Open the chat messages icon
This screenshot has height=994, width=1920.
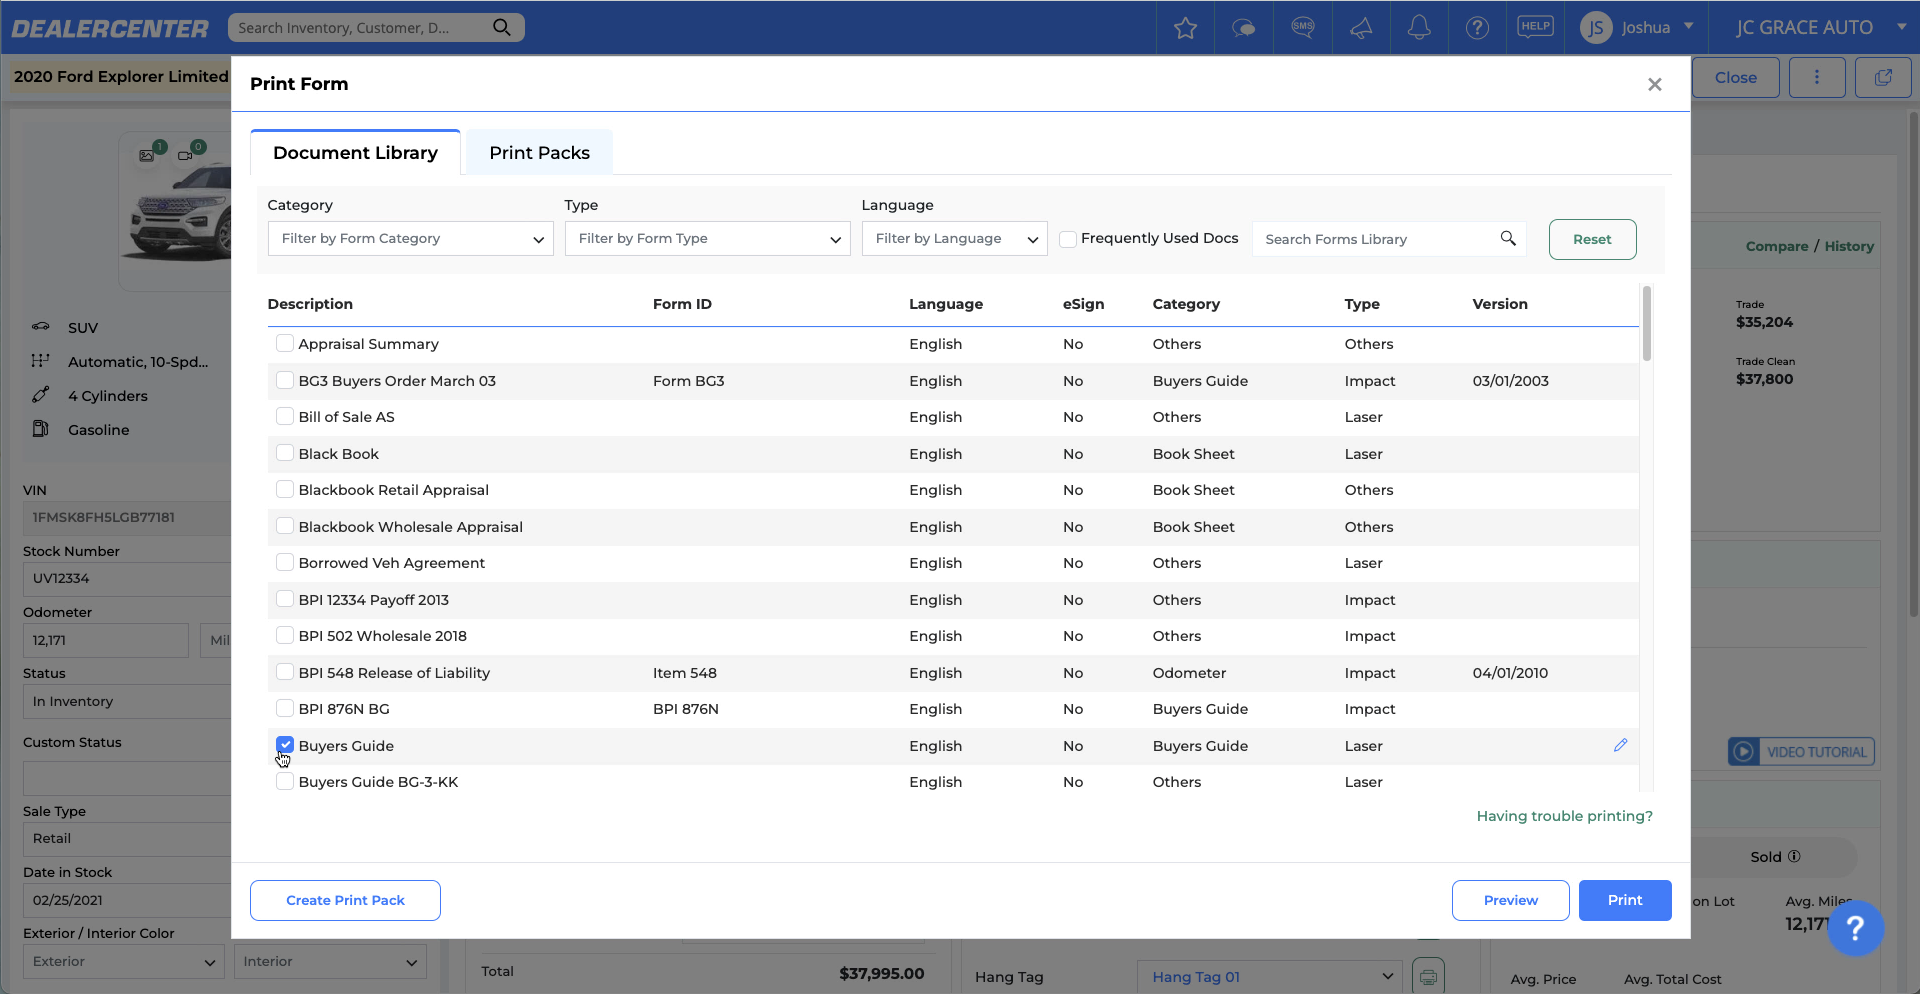pos(1243,28)
